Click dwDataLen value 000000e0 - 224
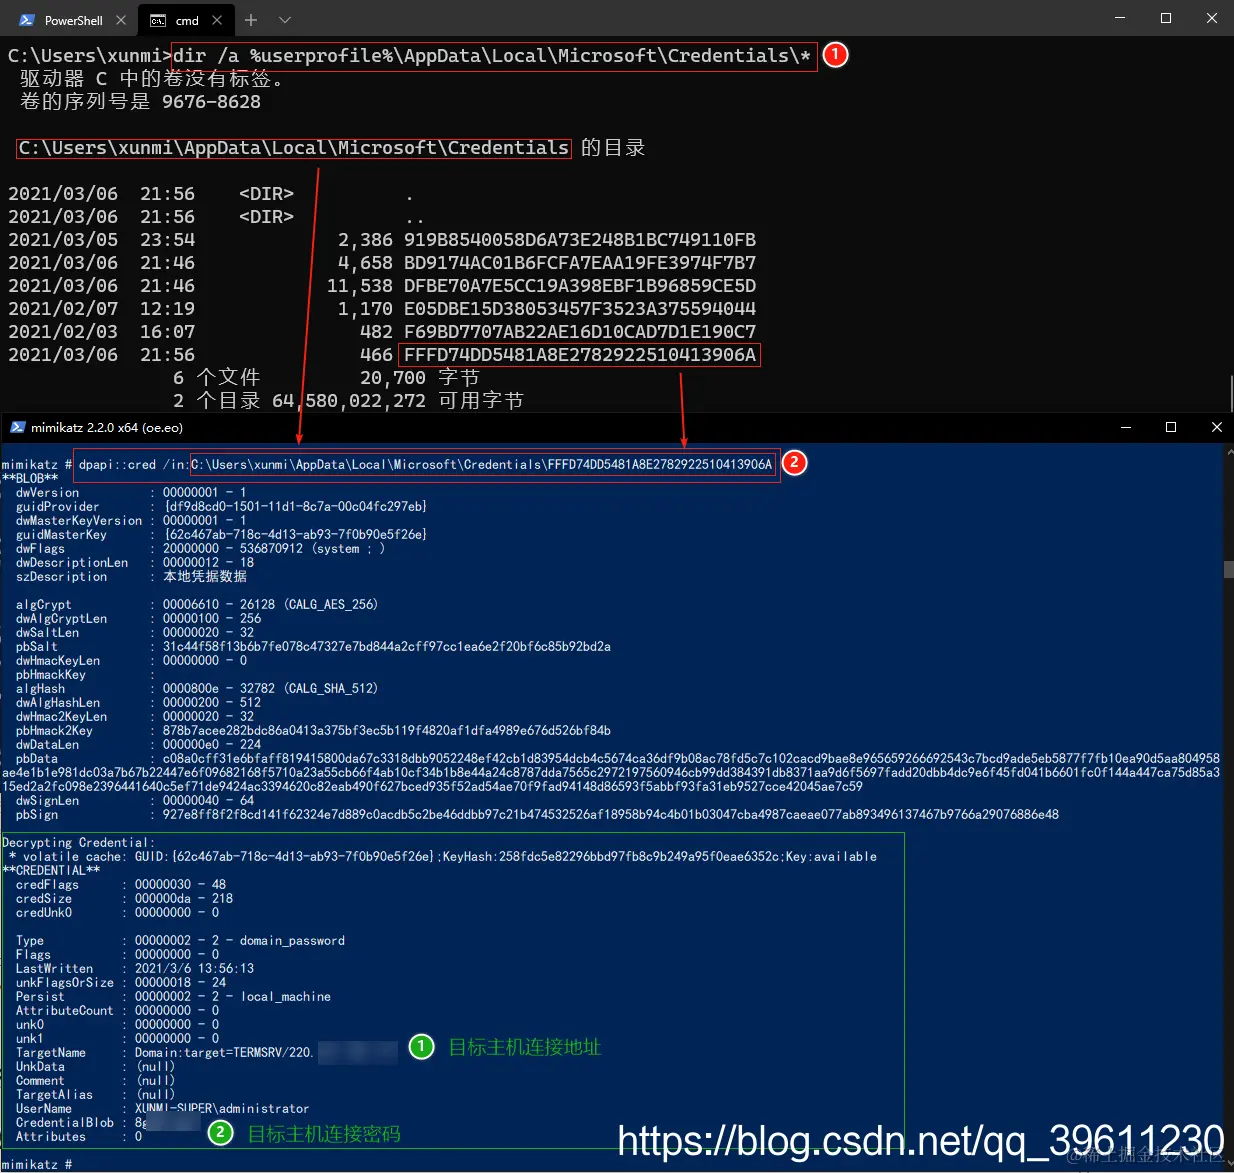Viewport: 1234px width, 1173px height. [x=212, y=745]
